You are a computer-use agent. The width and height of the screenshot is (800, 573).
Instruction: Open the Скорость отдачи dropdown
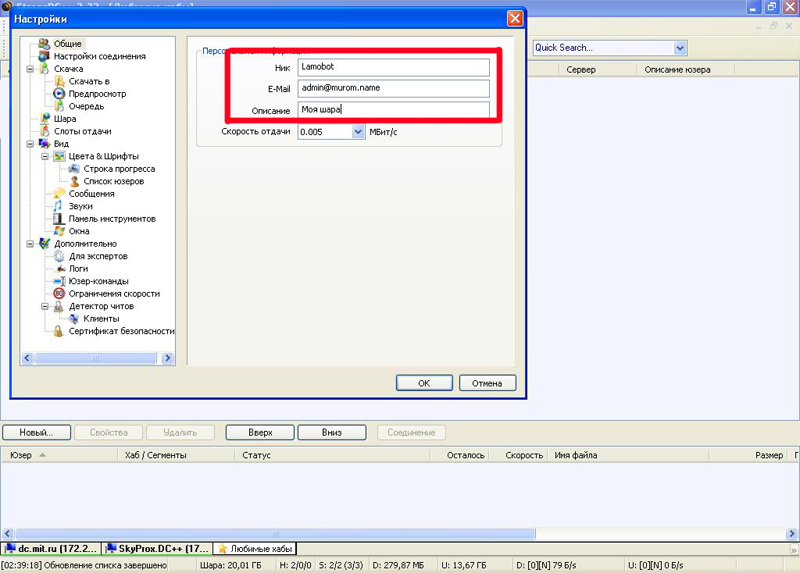(359, 132)
